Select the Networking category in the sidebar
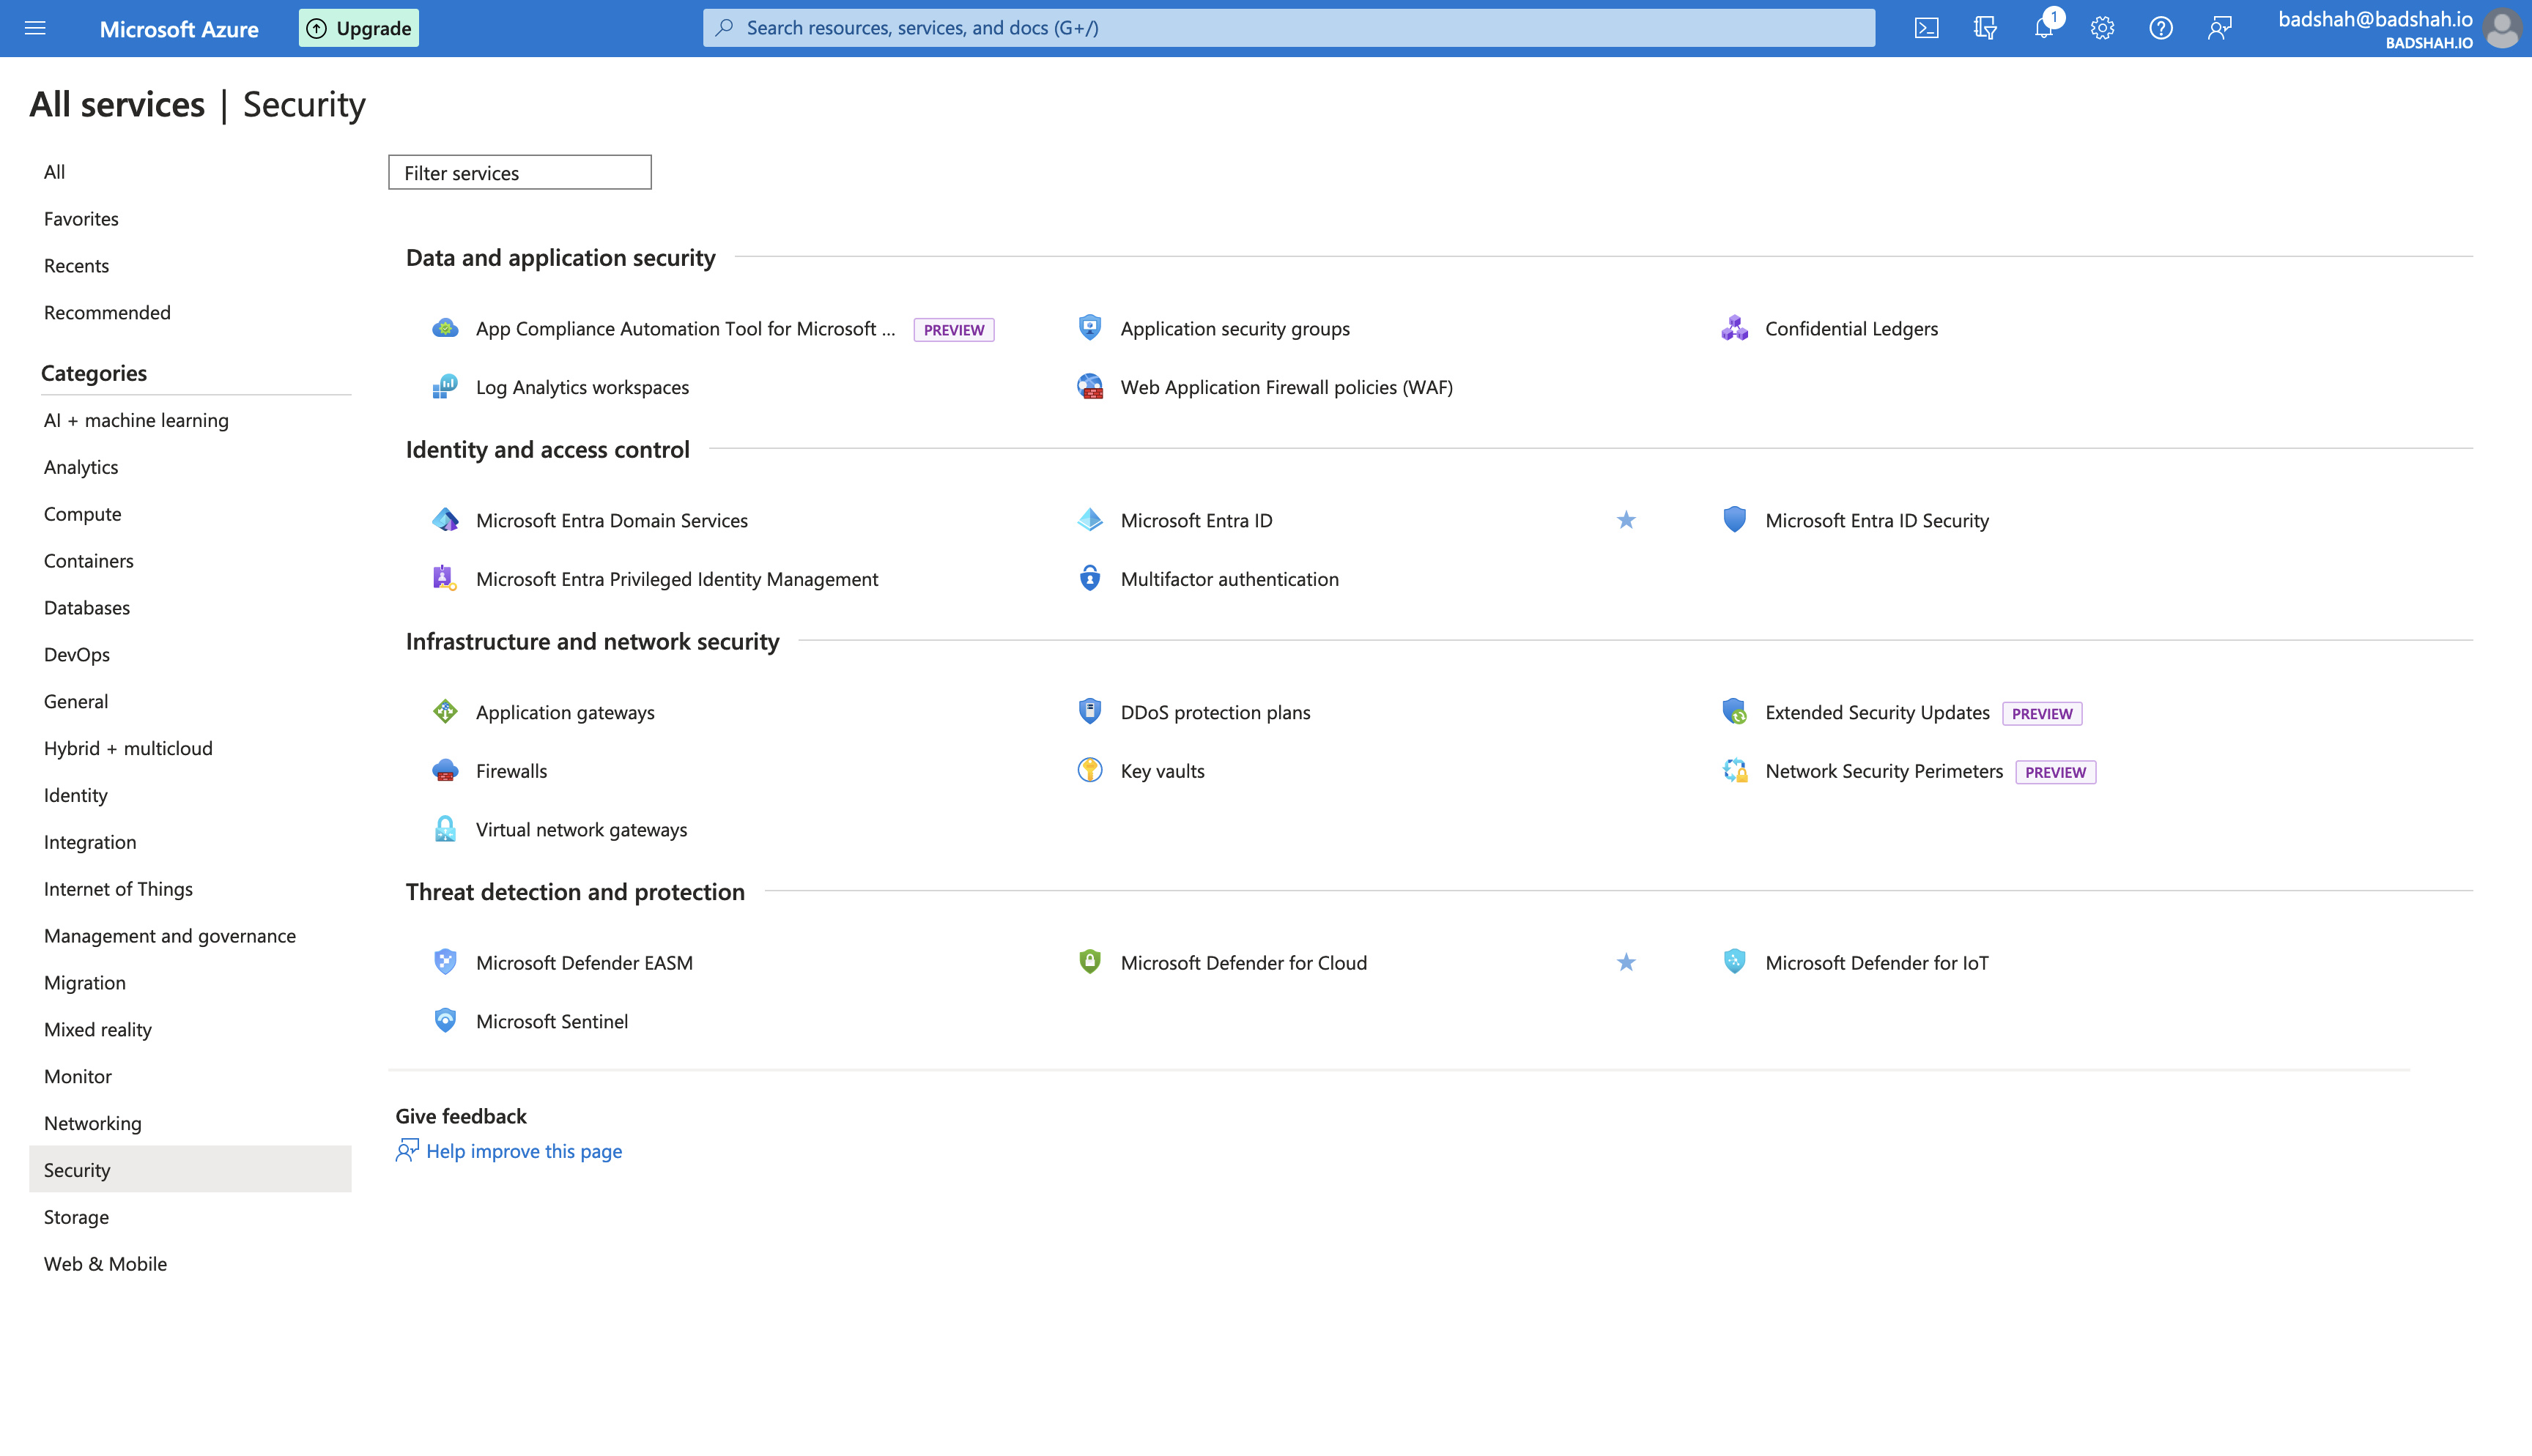The image size is (2532, 1456). (x=92, y=1123)
